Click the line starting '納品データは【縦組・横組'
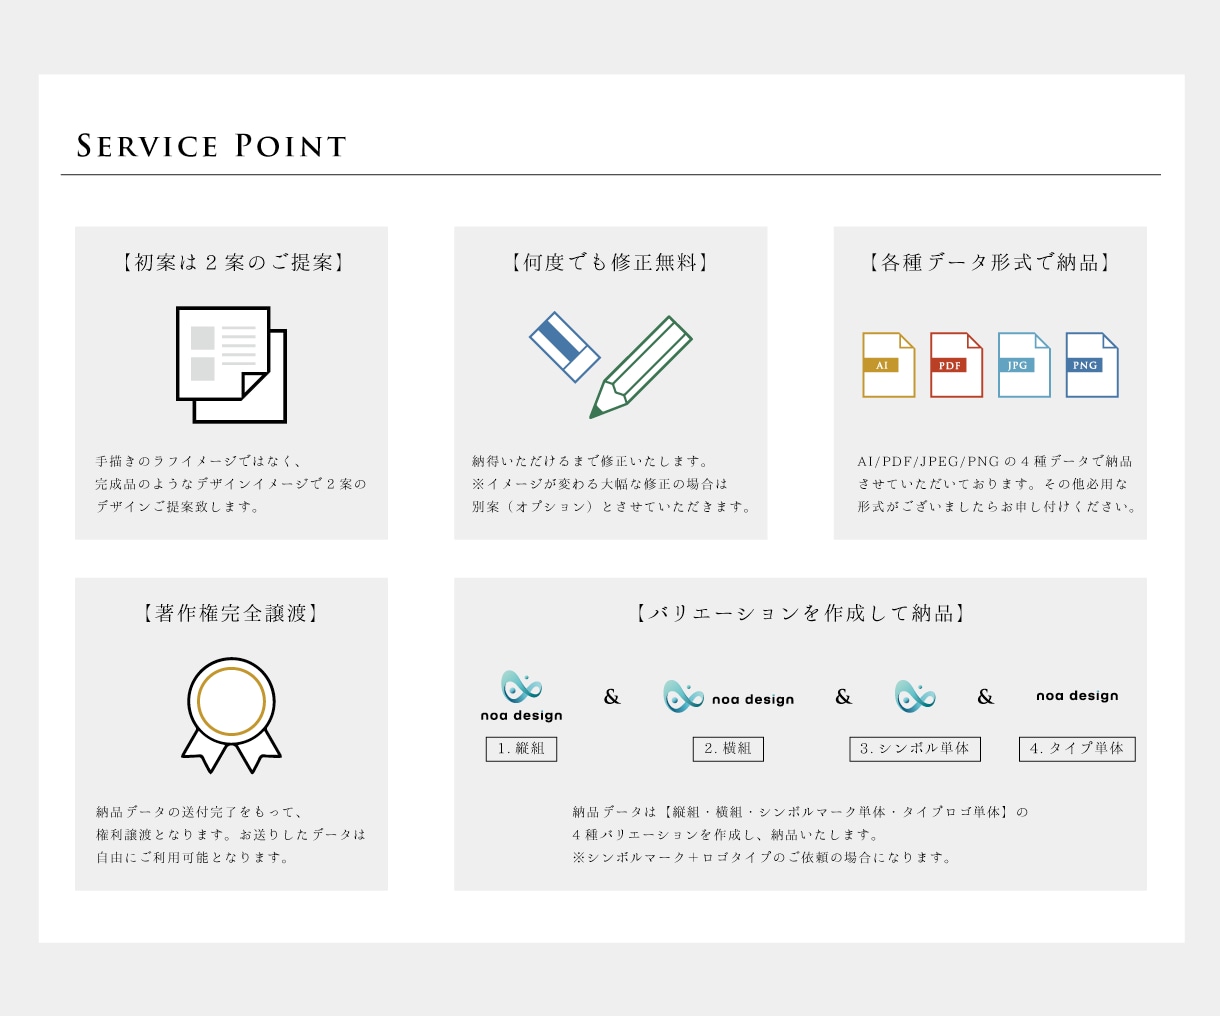The width and height of the screenshot is (1220, 1016). (800, 812)
